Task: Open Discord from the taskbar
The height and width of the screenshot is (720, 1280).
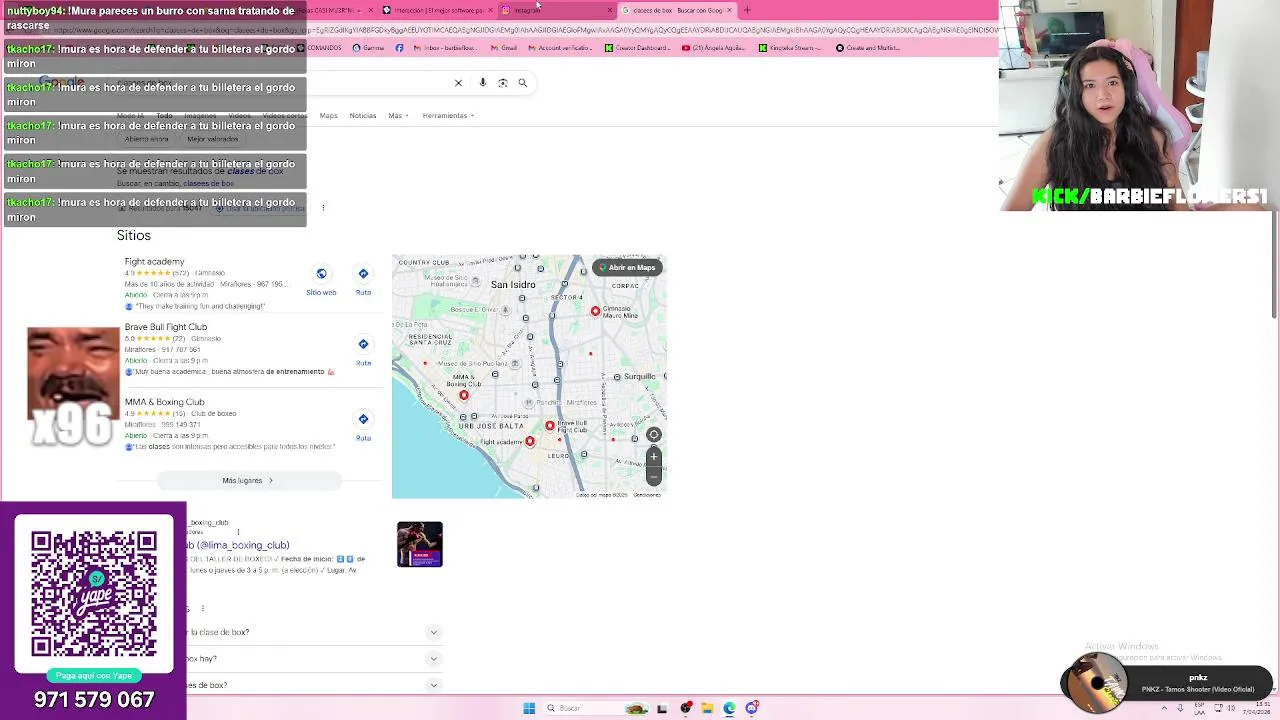Action: (751, 708)
